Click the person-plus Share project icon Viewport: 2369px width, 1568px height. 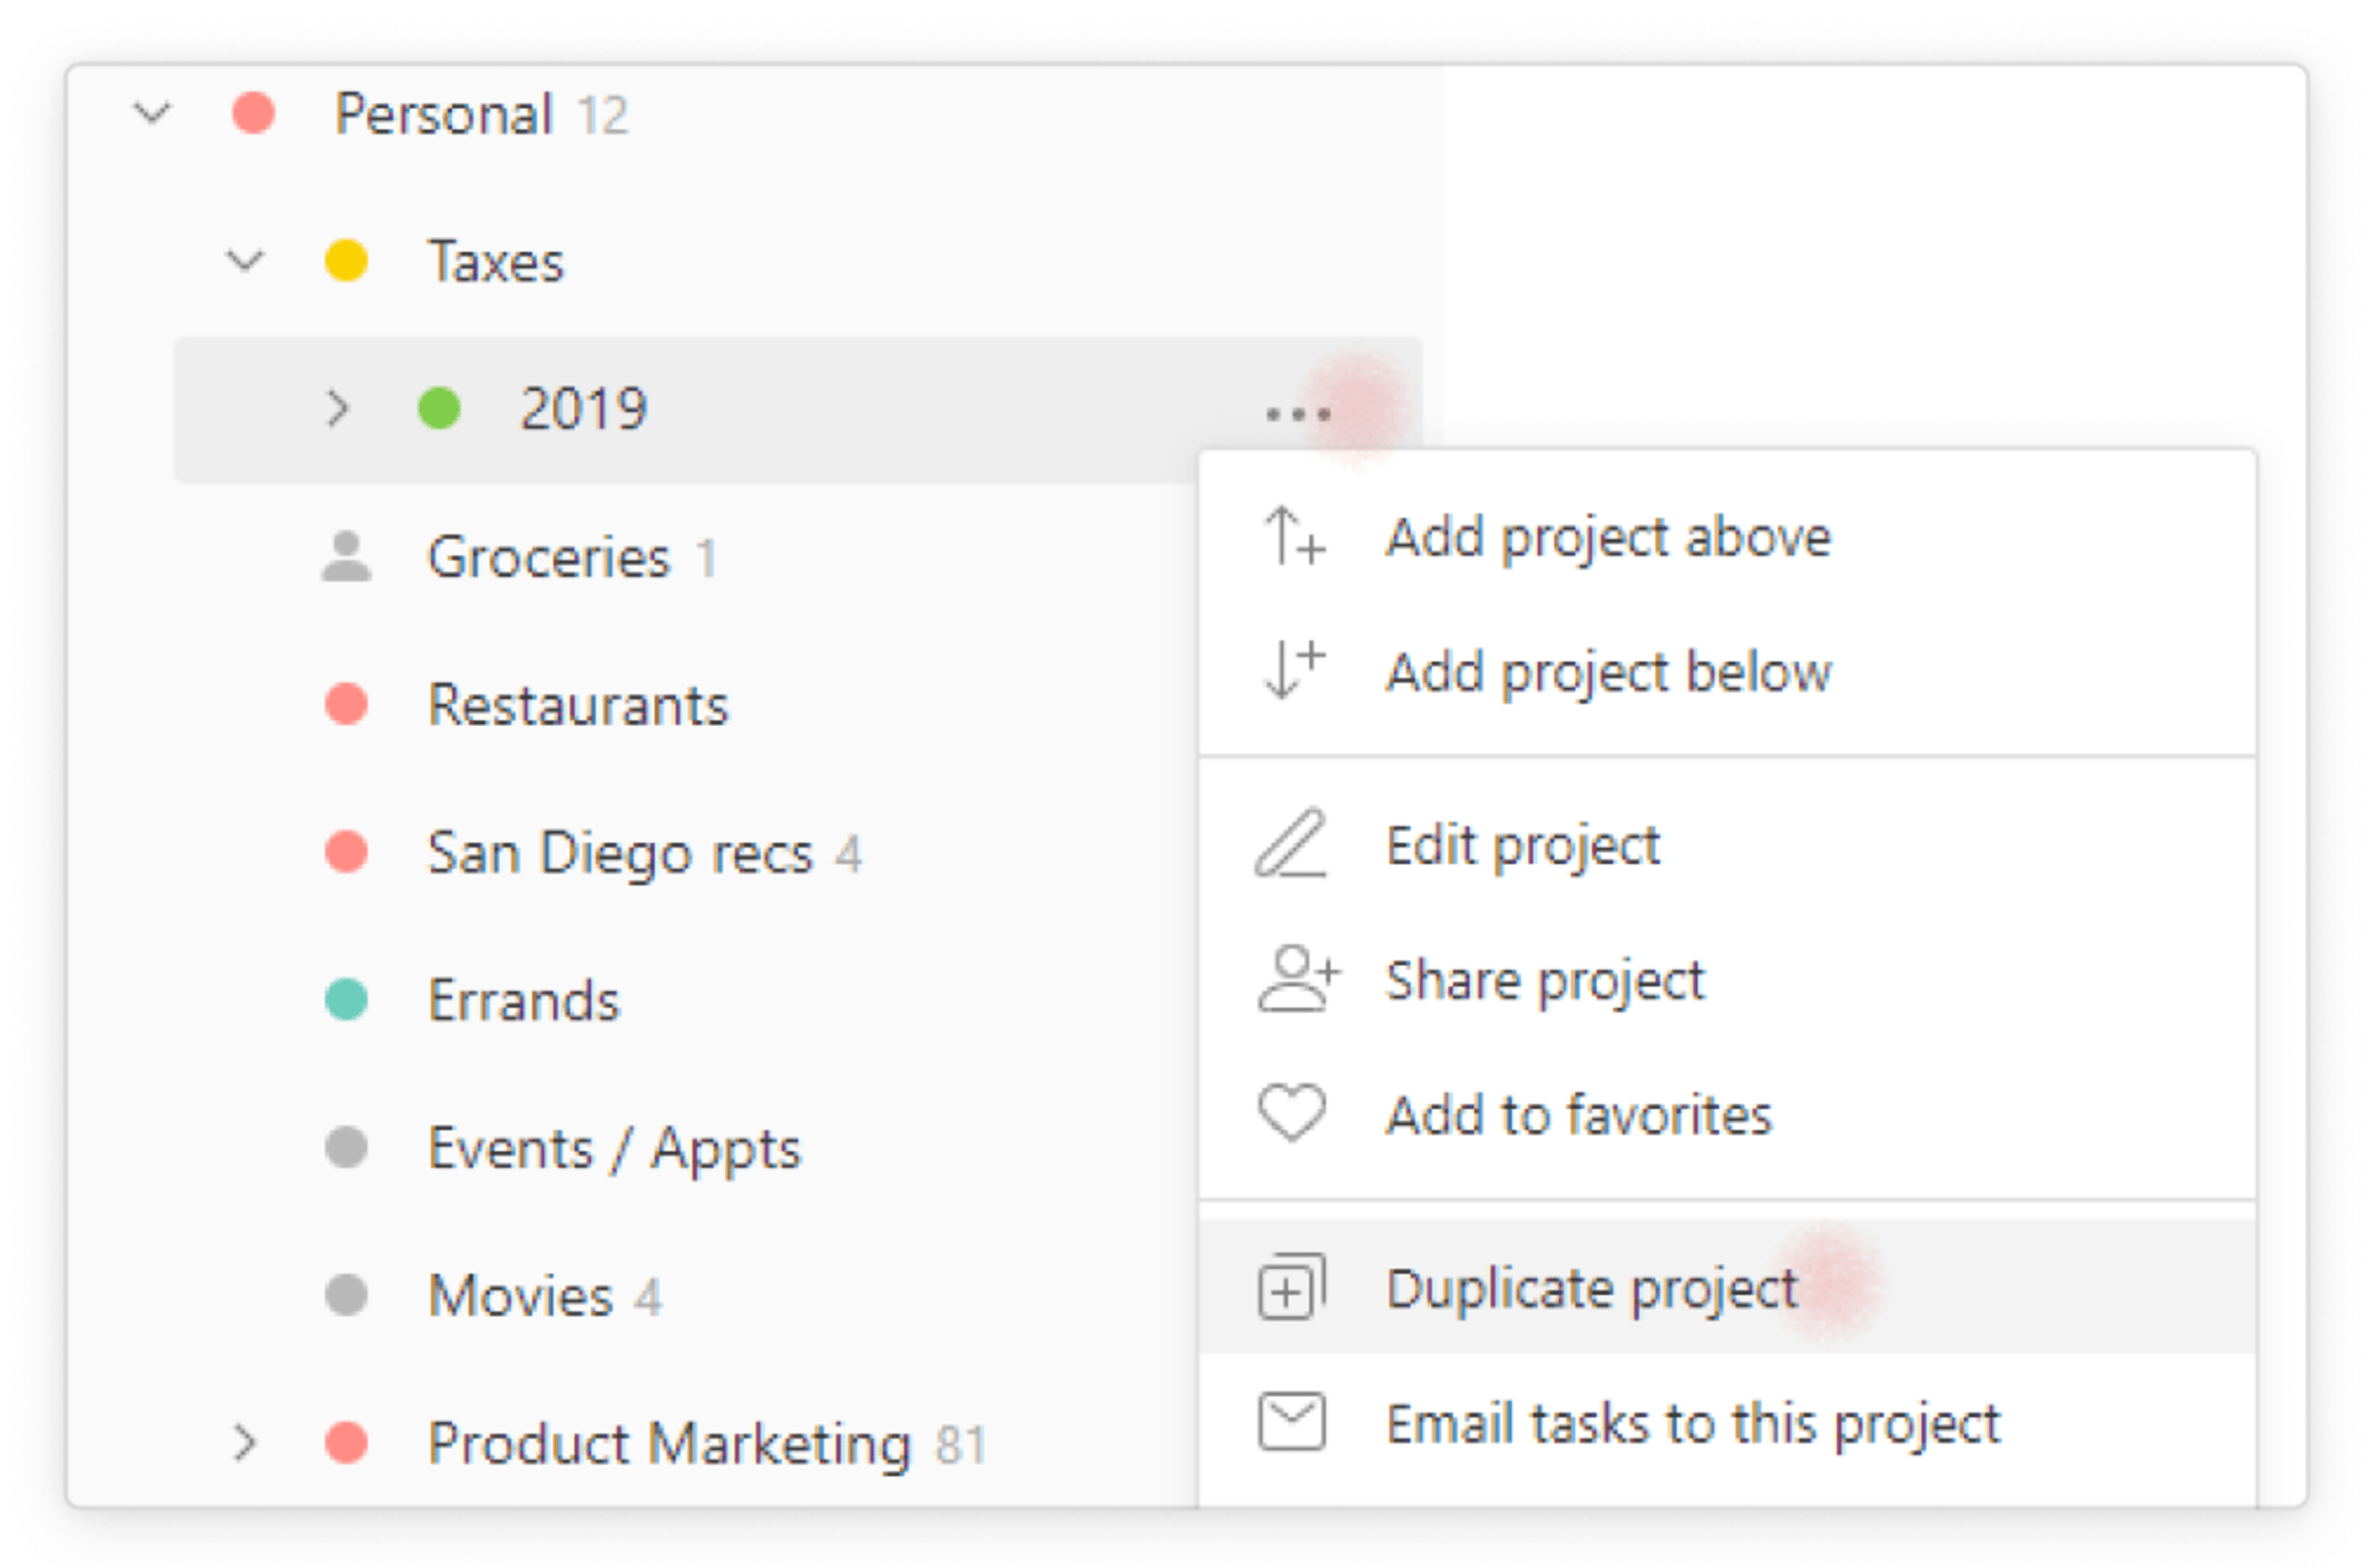click(1297, 979)
